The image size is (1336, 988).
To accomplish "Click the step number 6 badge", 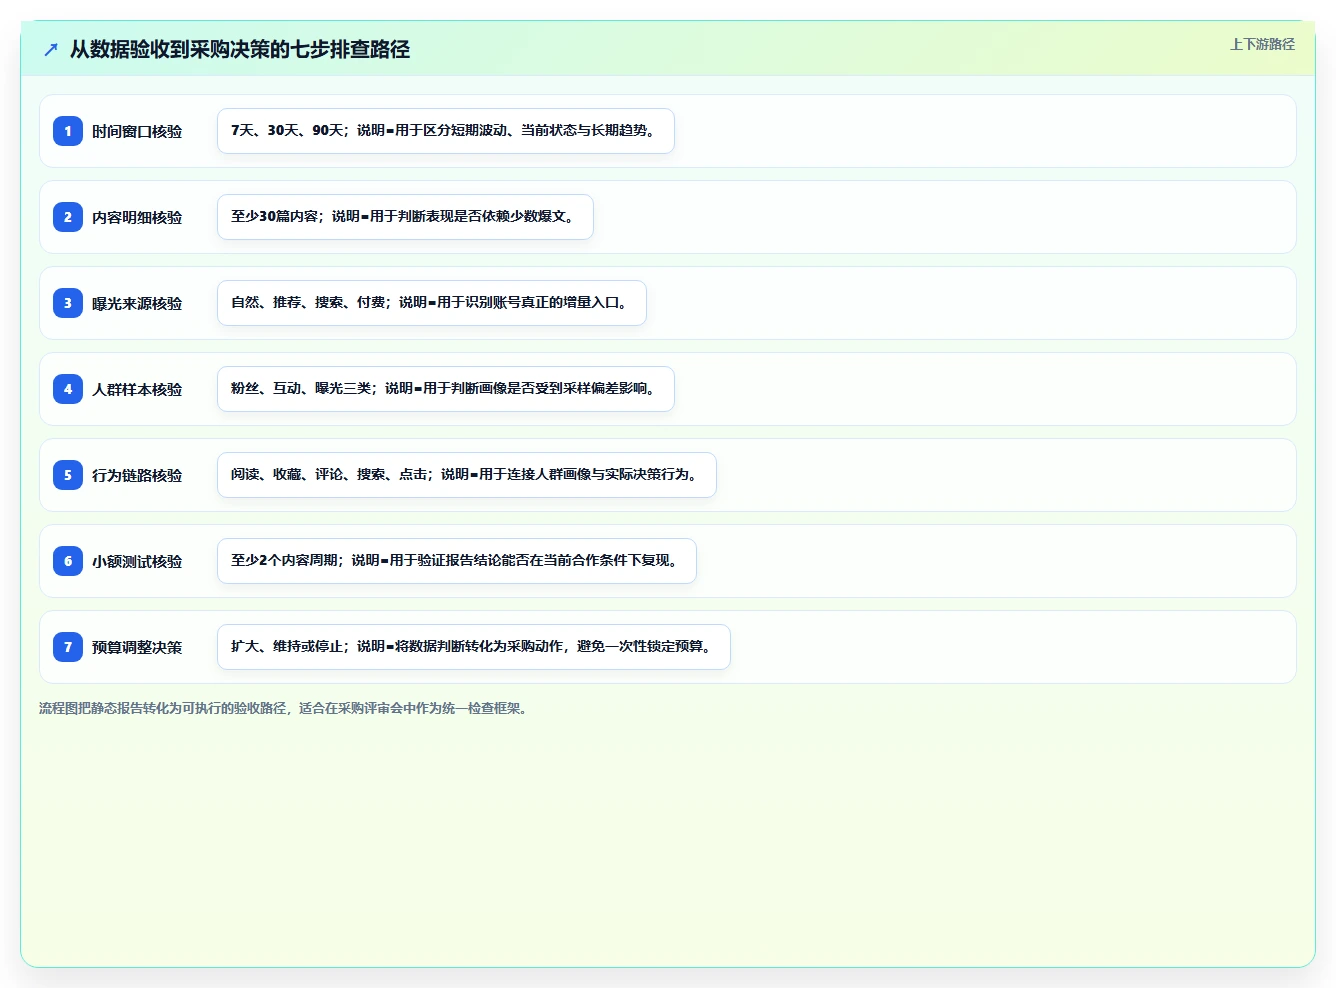I will point(68,561).
